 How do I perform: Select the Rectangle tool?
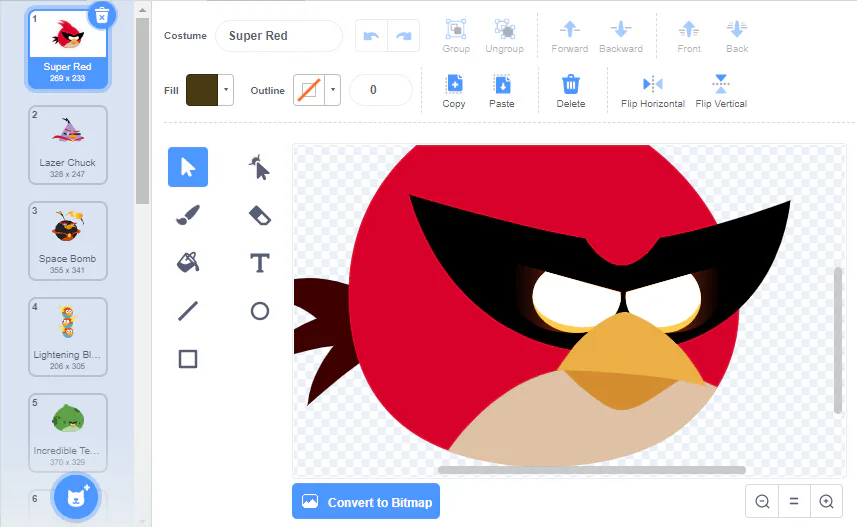point(187,359)
